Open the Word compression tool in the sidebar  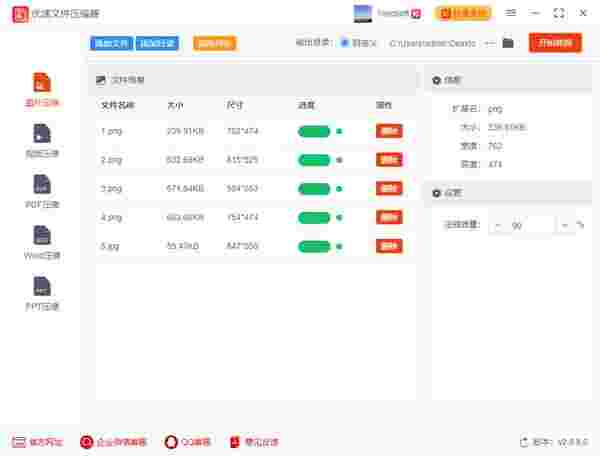42,242
